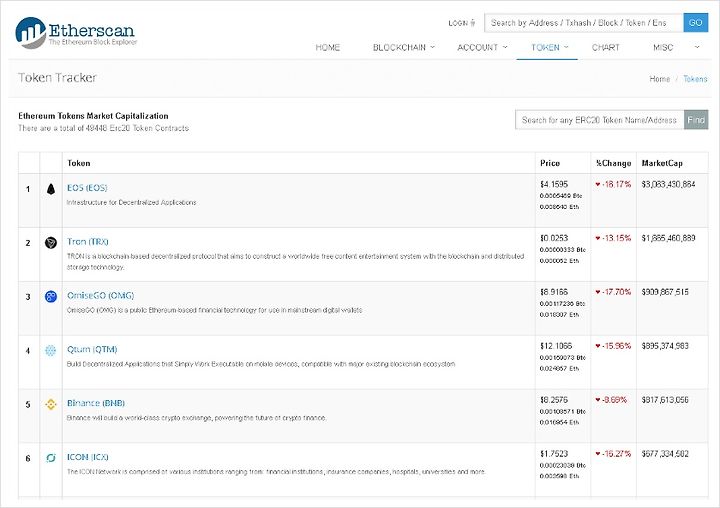
Task: Click the Binance market cap value
Action: point(665,400)
